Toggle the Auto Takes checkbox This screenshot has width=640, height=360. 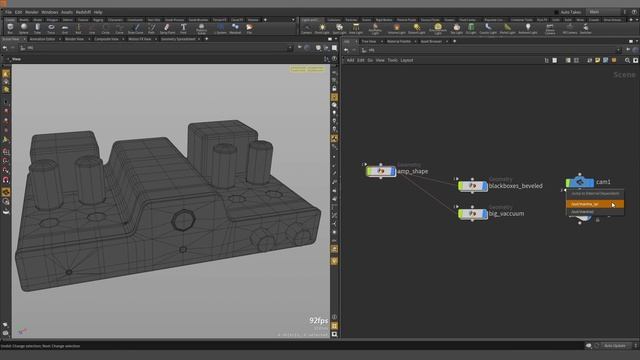click(556, 12)
